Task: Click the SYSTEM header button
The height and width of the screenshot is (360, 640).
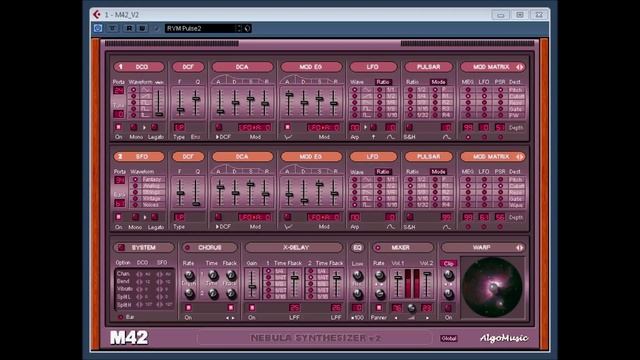Action: pyautogui.click(x=143, y=248)
